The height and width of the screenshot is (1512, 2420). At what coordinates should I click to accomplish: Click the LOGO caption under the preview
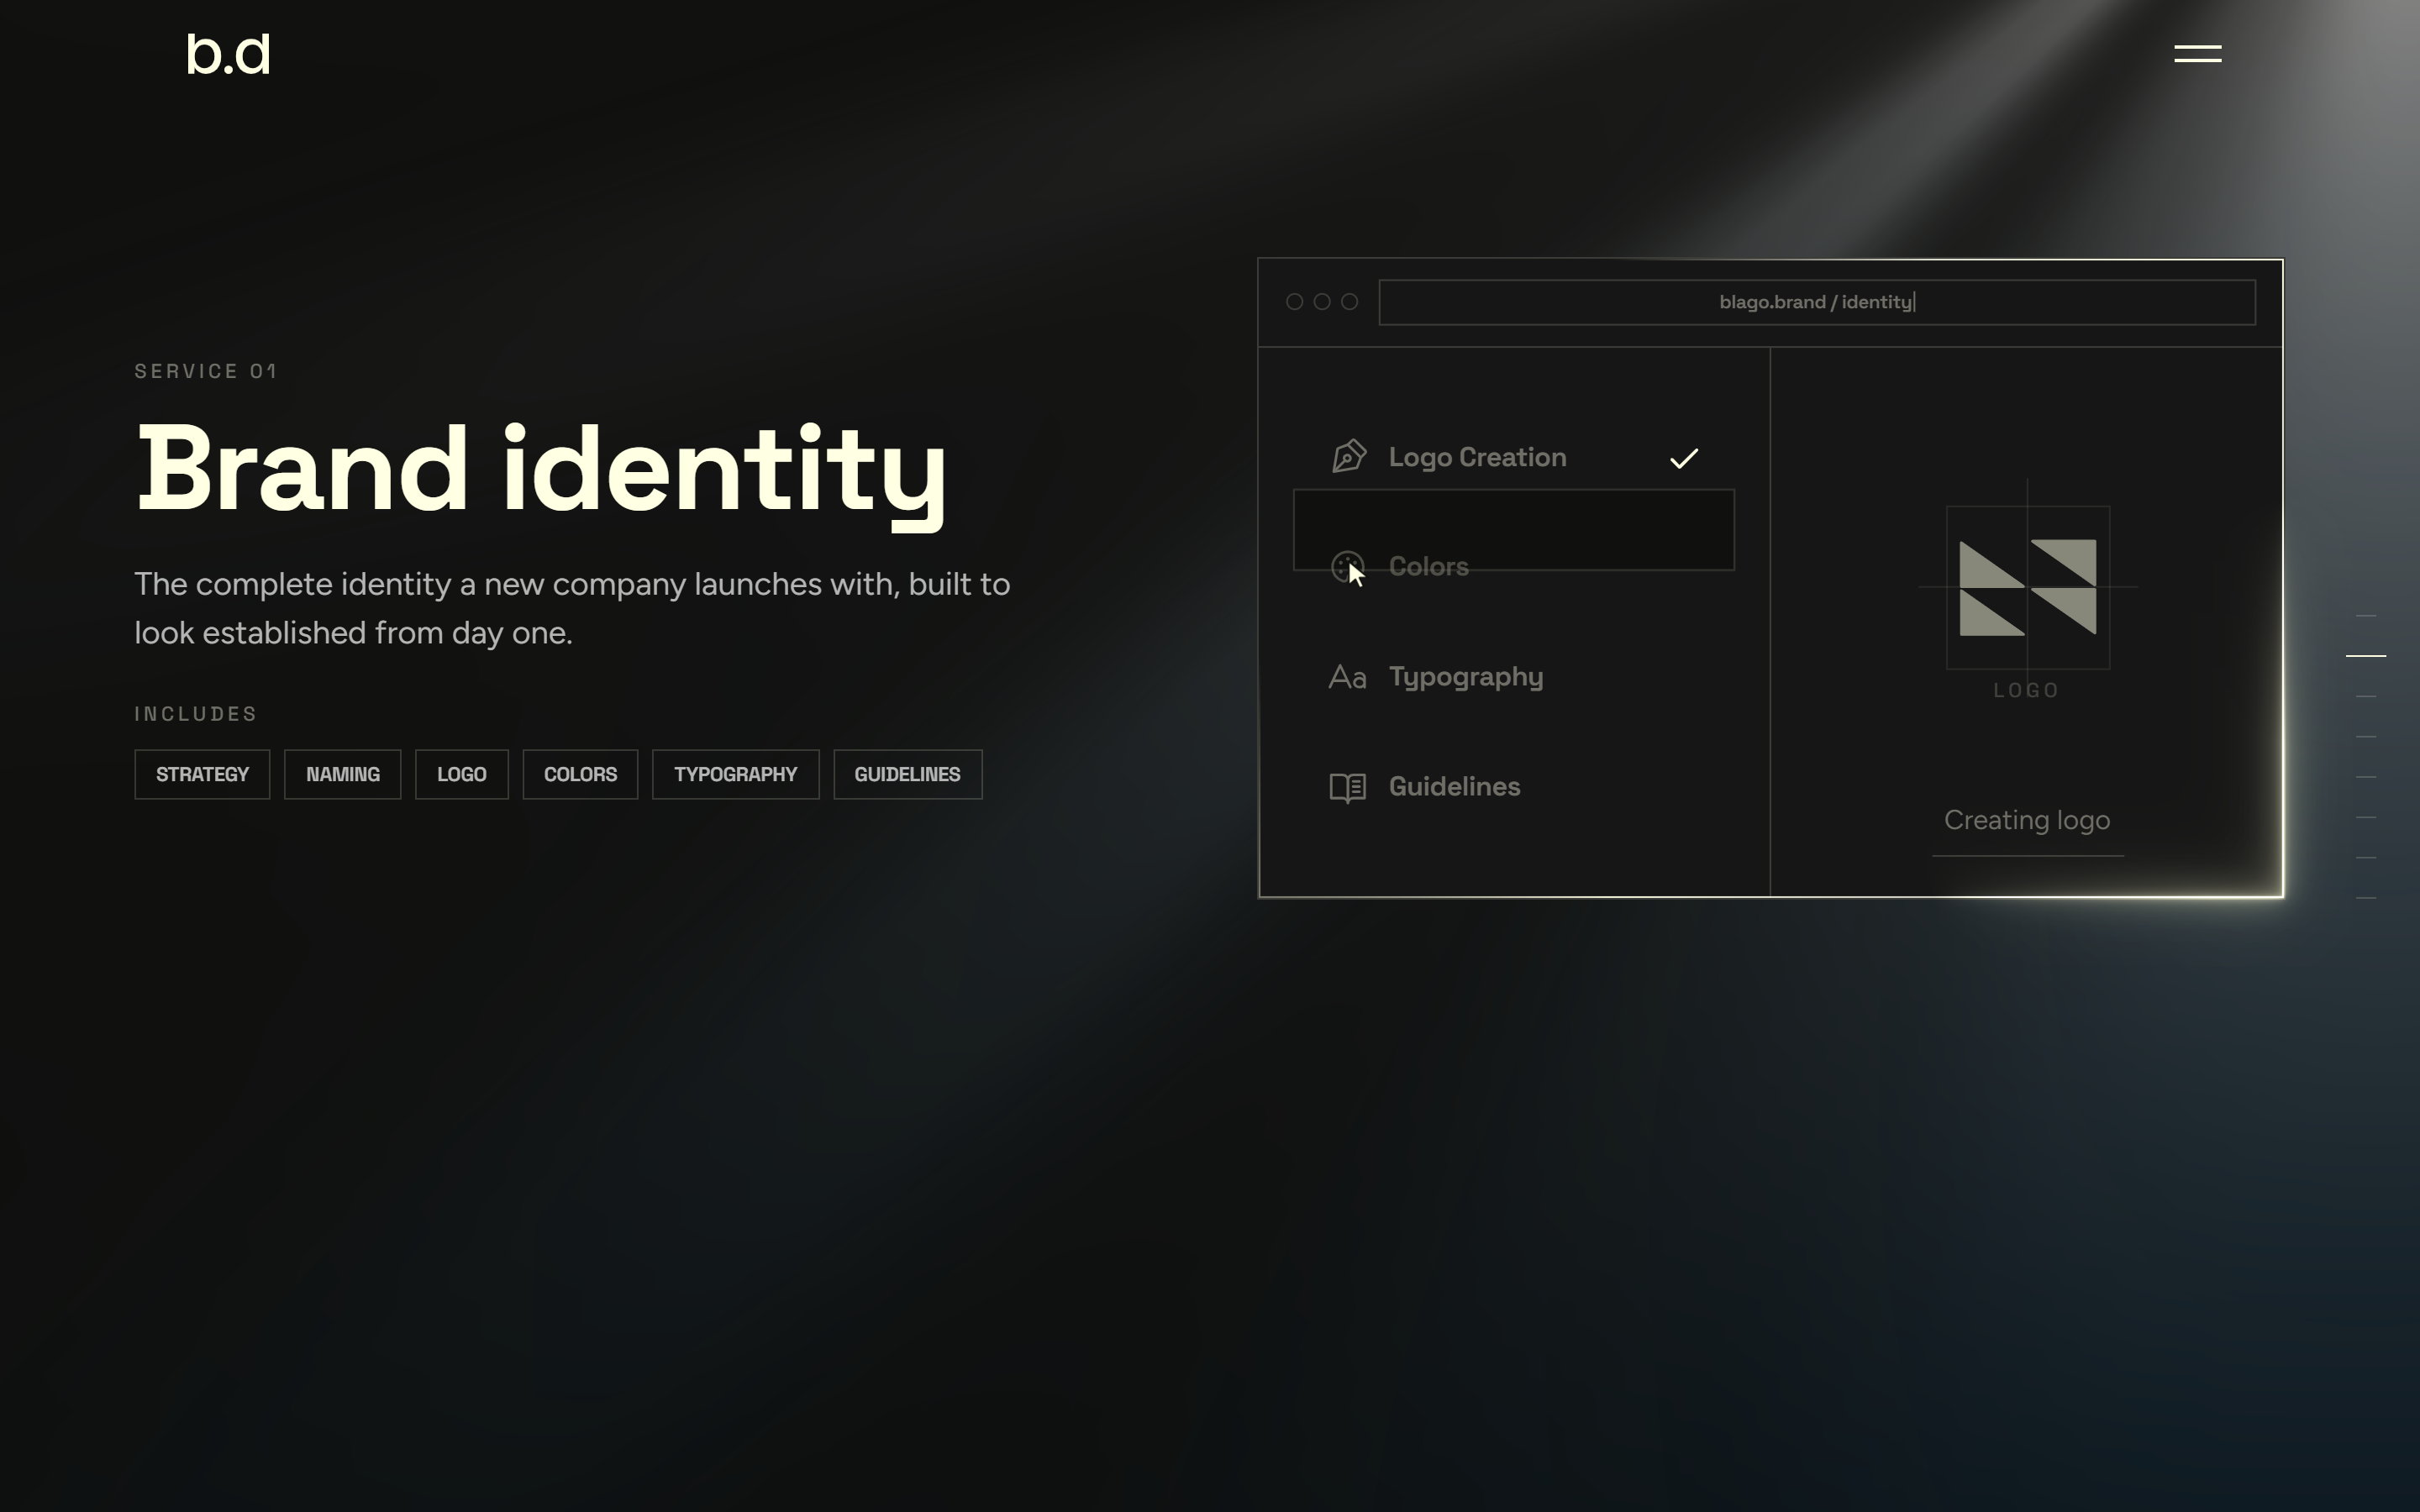tap(2026, 690)
